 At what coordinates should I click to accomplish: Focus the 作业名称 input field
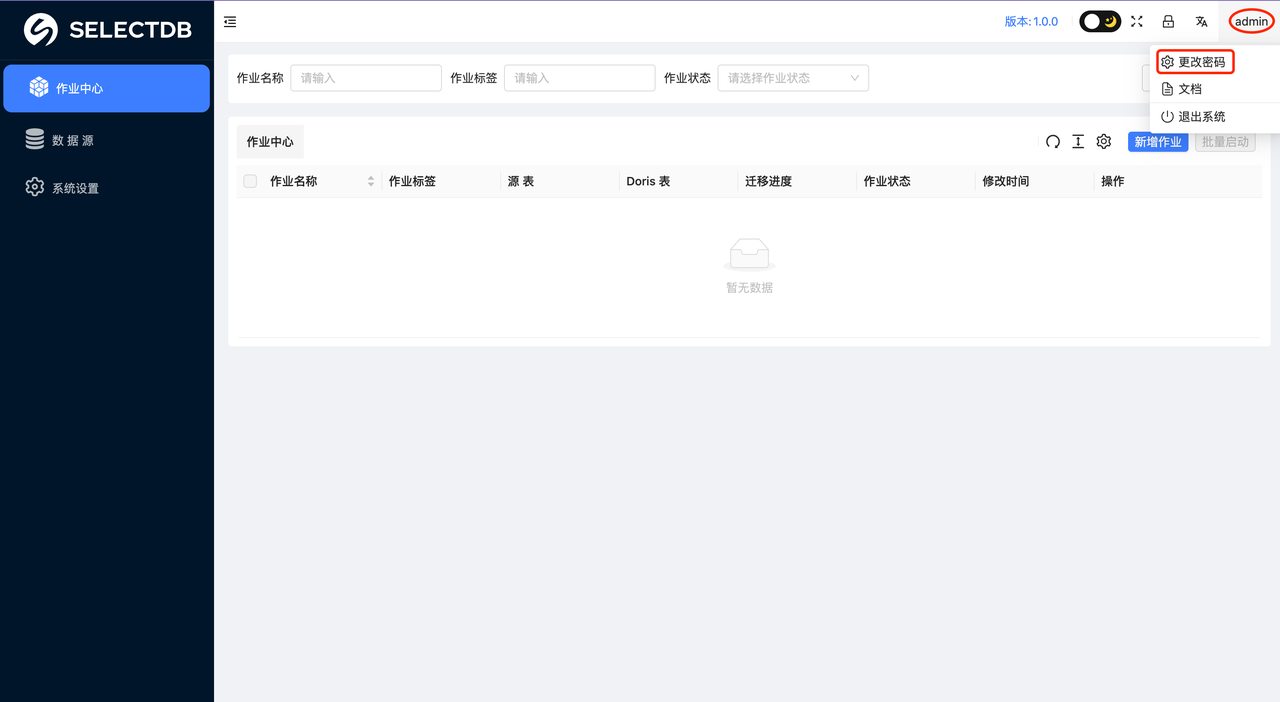[366, 78]
